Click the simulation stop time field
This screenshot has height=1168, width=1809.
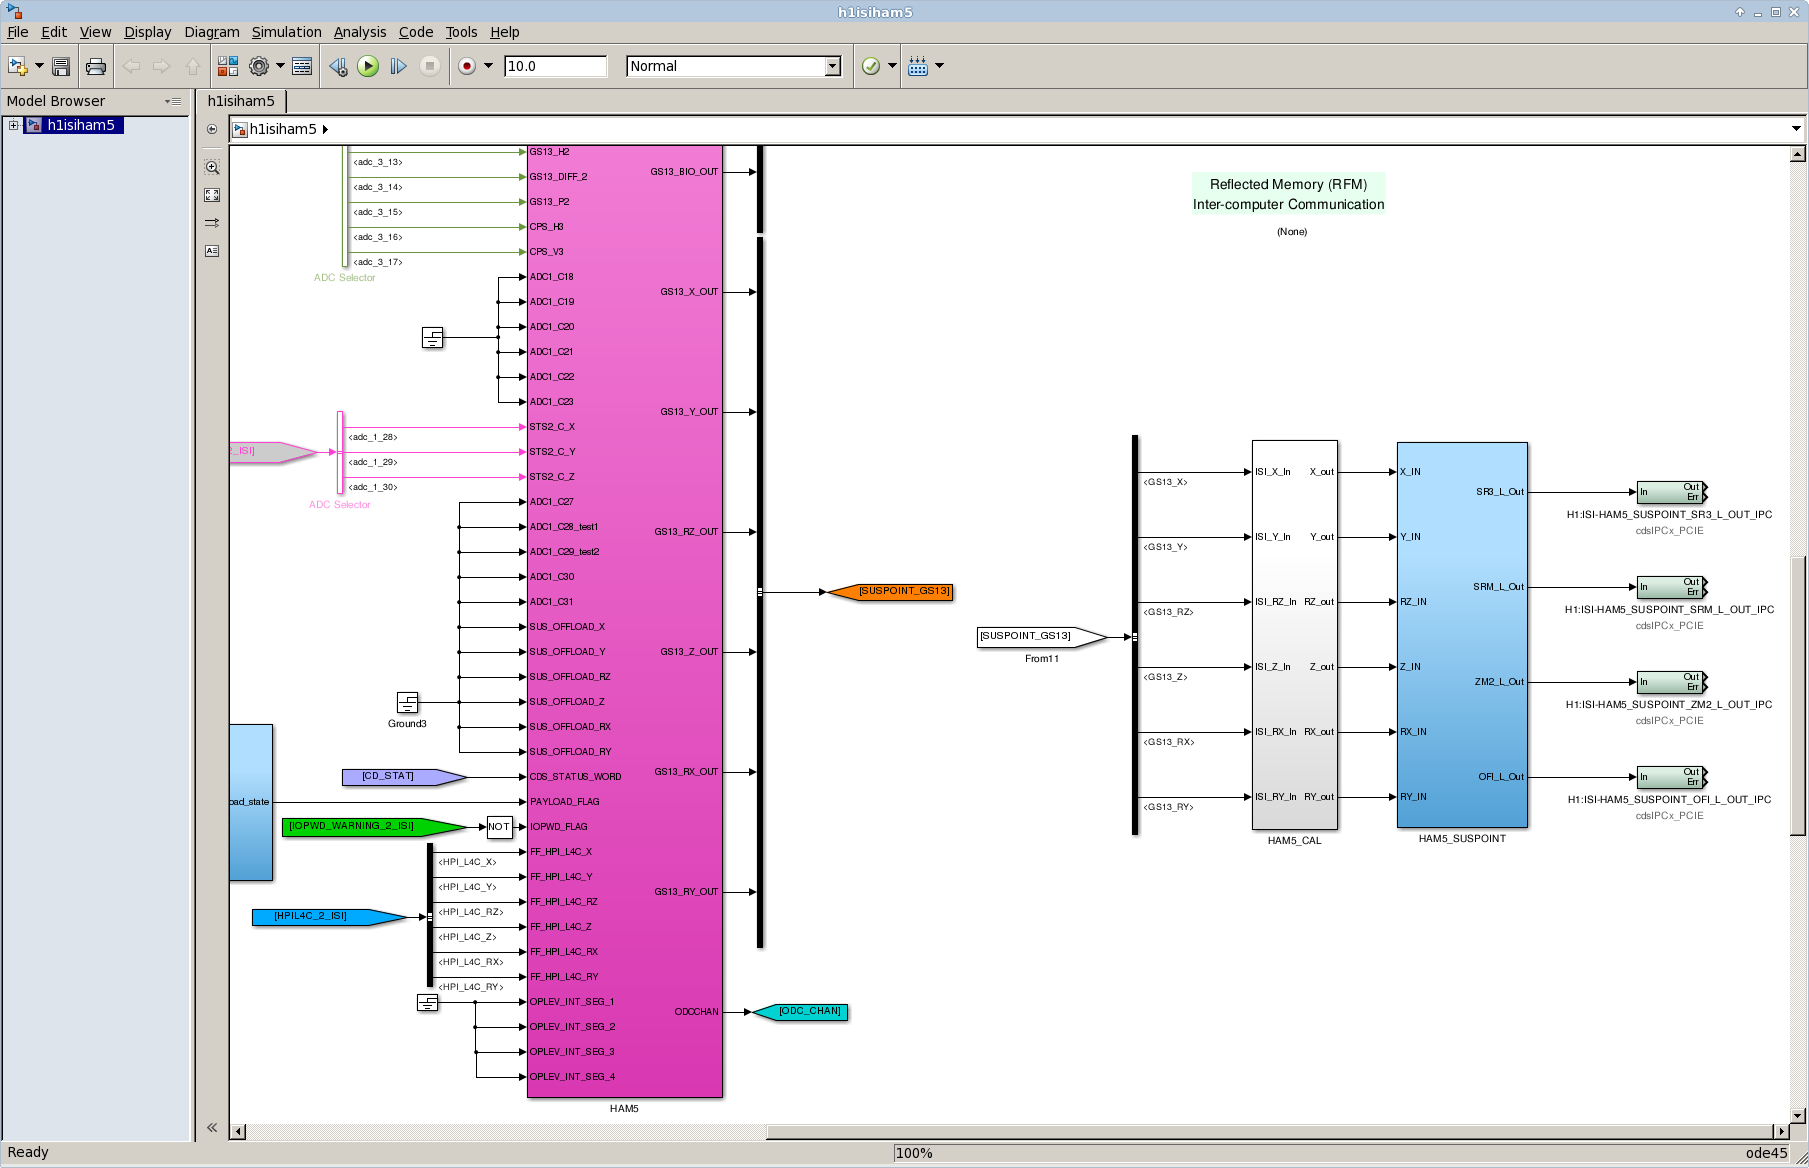[555, 66]
